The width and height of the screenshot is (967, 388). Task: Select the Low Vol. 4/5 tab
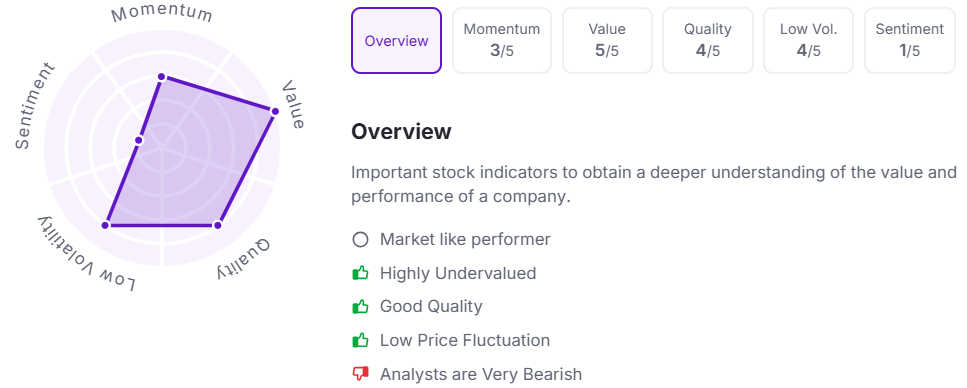click(x=809, y=41)
